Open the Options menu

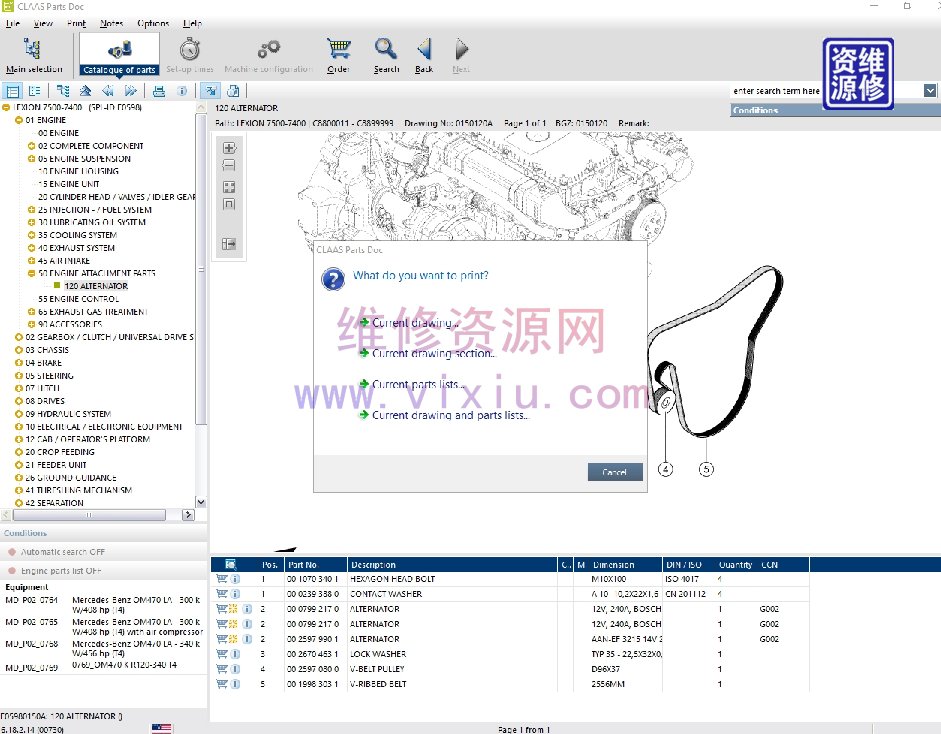(x=153, y=23)
